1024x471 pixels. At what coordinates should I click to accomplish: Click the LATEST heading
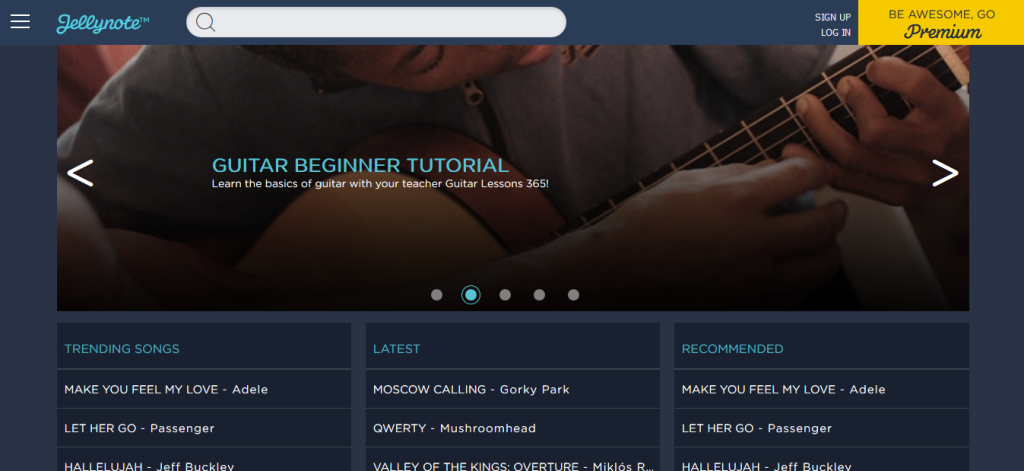[x=396, y=349]
